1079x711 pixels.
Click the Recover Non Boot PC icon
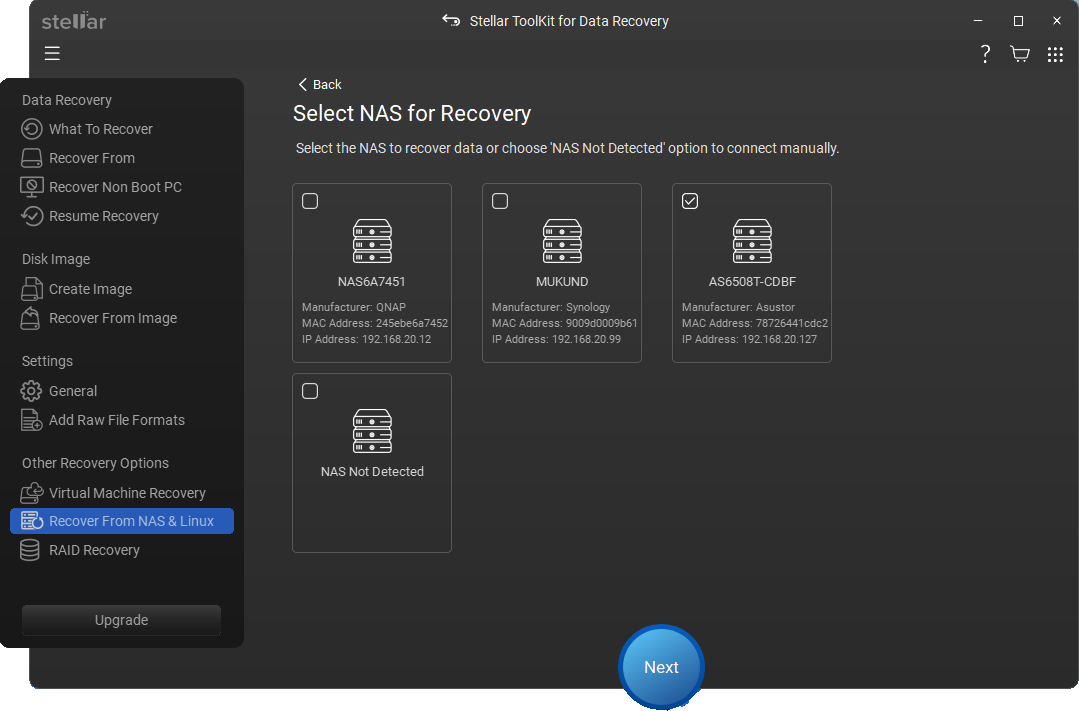click(x=31, y=187)
